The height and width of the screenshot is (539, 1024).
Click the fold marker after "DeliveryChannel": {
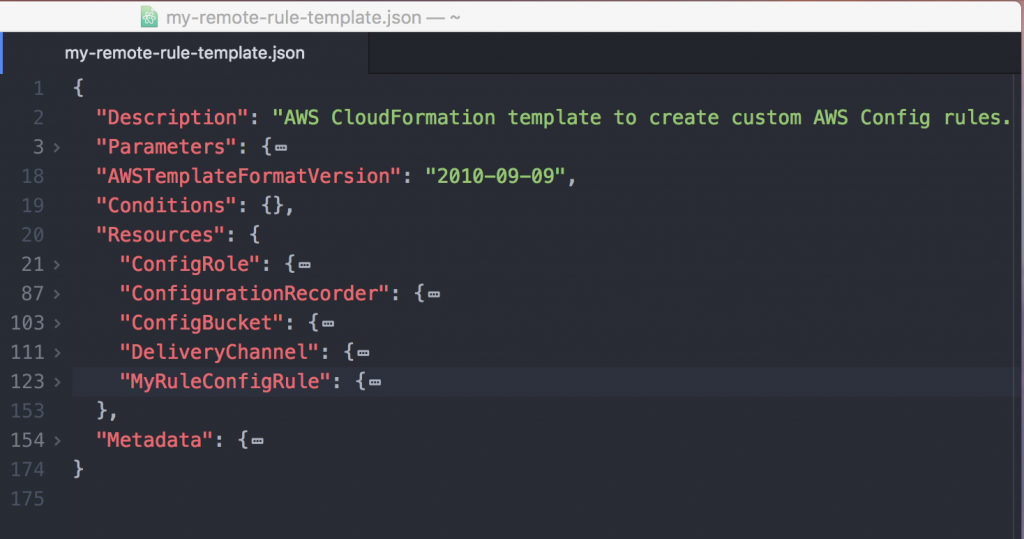tap(363, 353)
